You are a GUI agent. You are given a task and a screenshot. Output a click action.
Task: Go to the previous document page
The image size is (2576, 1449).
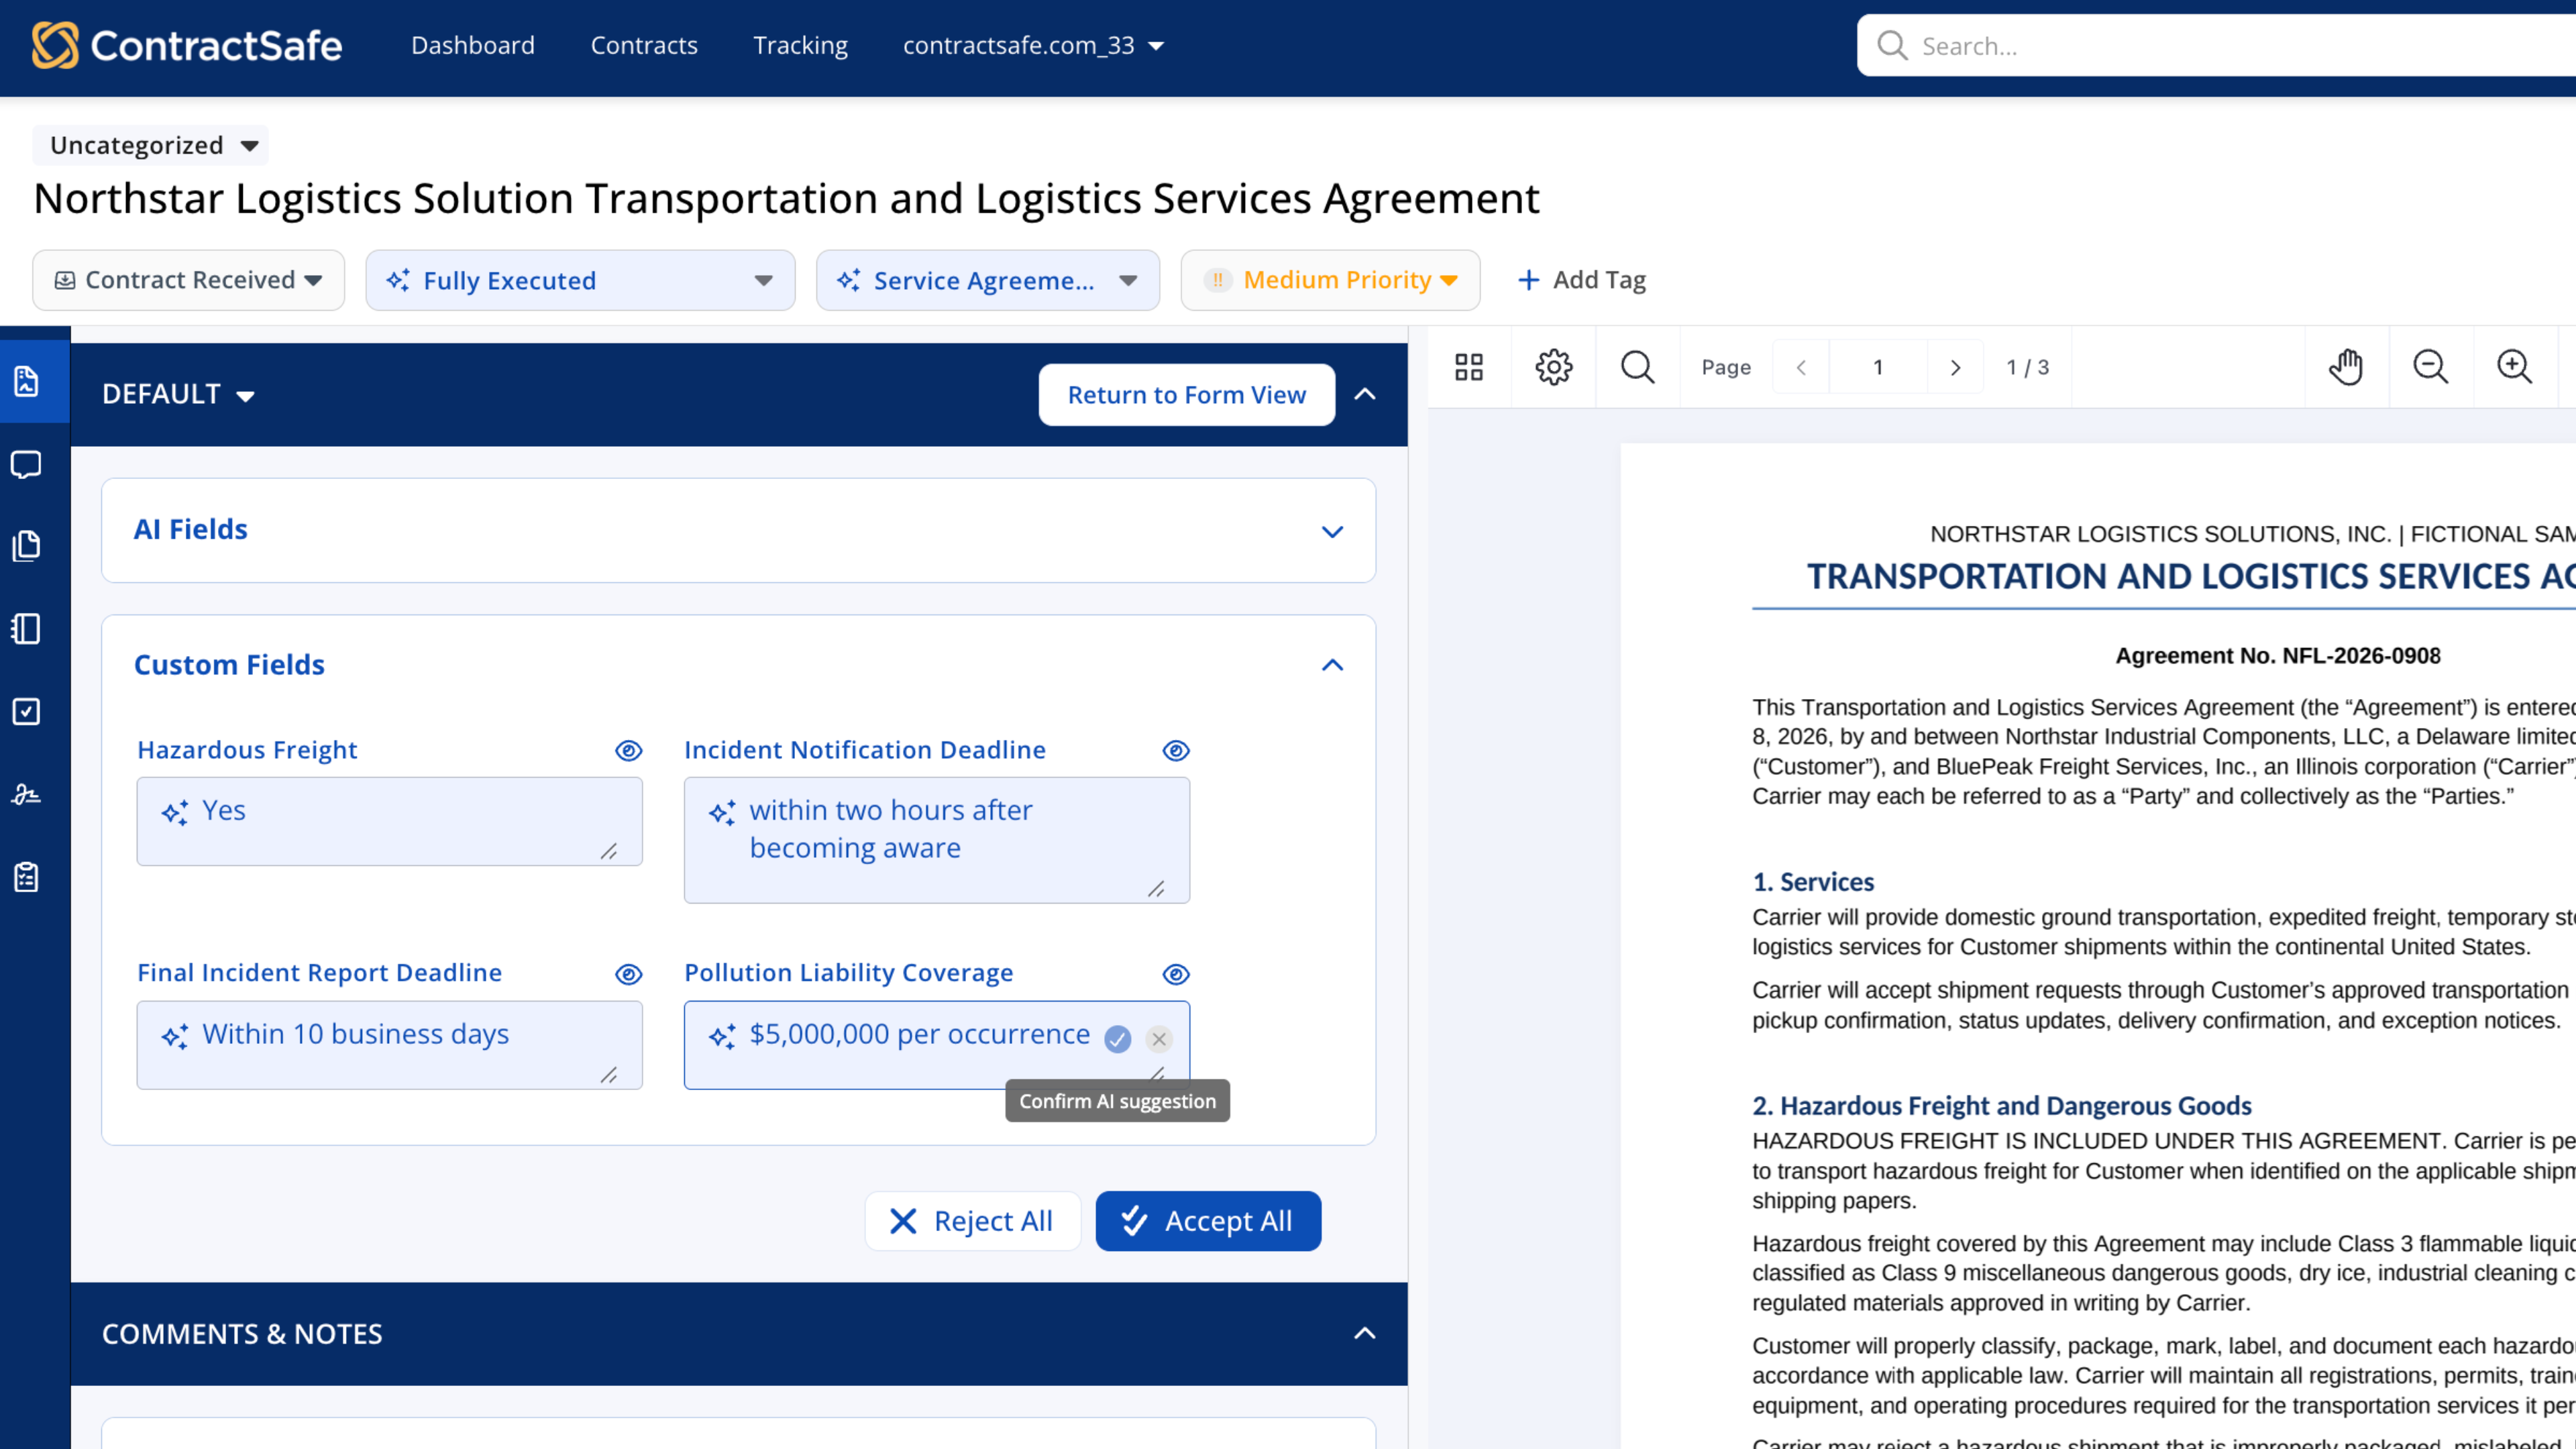(x=1801, y=367)
